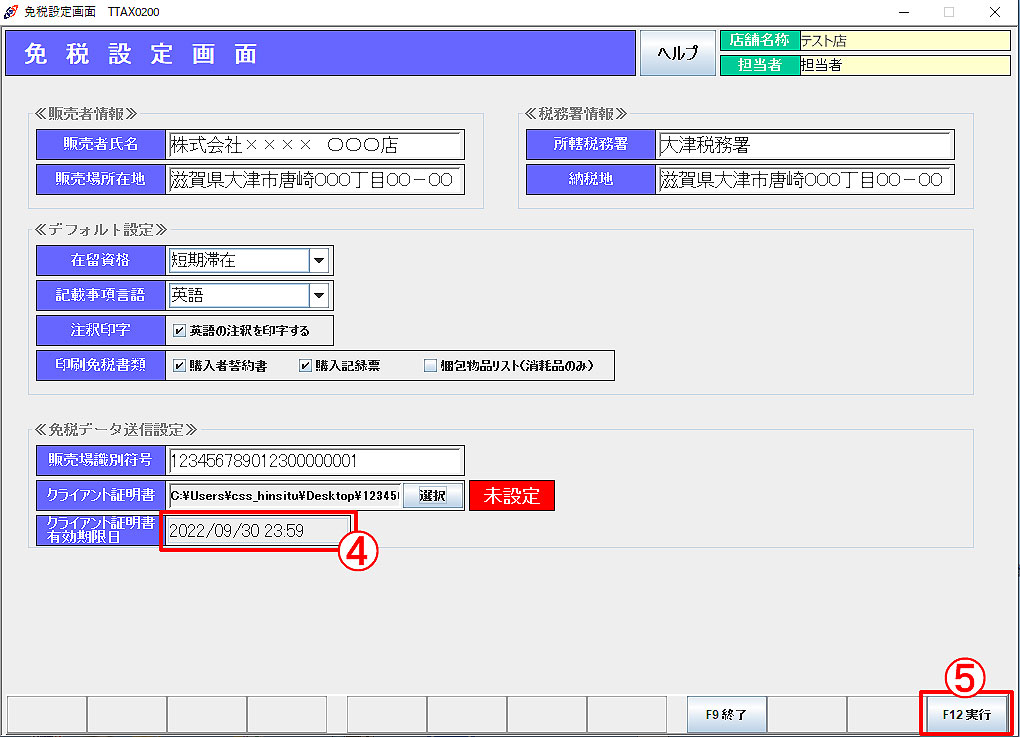
Task: Expand the 記載事項言語 dropdown arrow
Action: 319,295
